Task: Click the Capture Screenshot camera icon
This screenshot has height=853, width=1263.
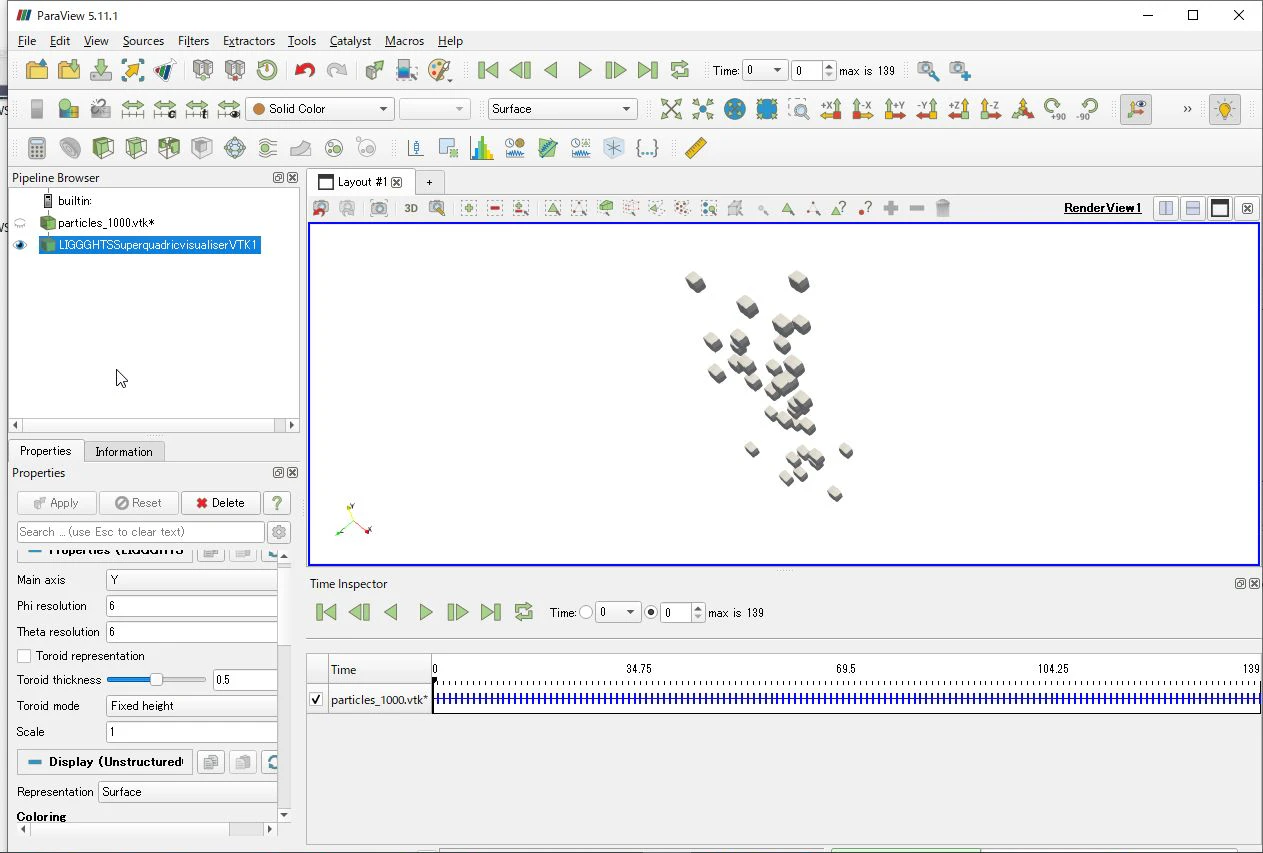Action: point(378,208)
